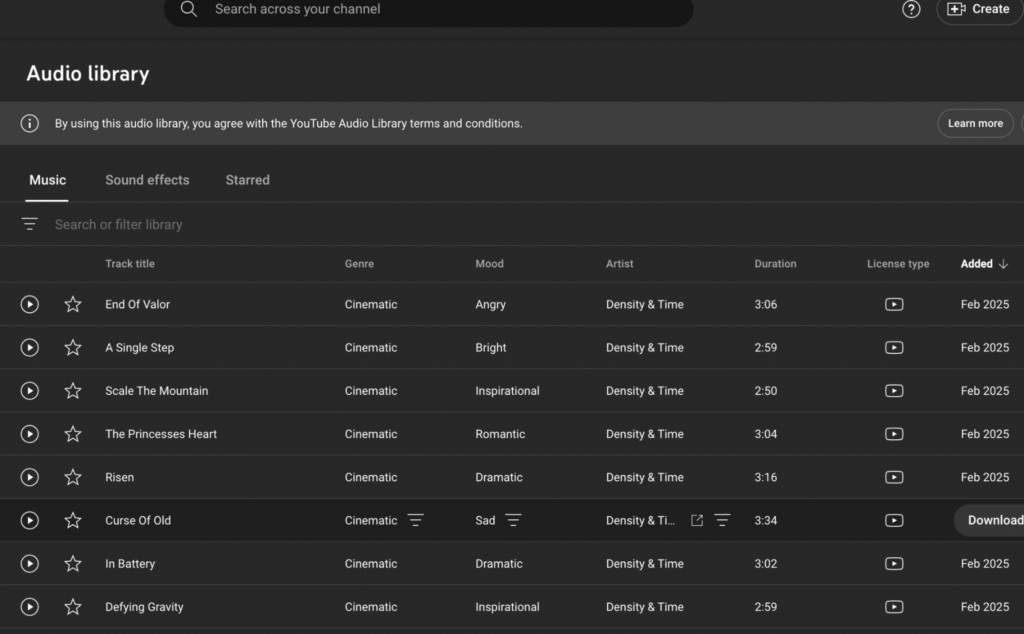Click the Genre column header
Viewport: 1024px width, 634px height.
click(359, 264)
